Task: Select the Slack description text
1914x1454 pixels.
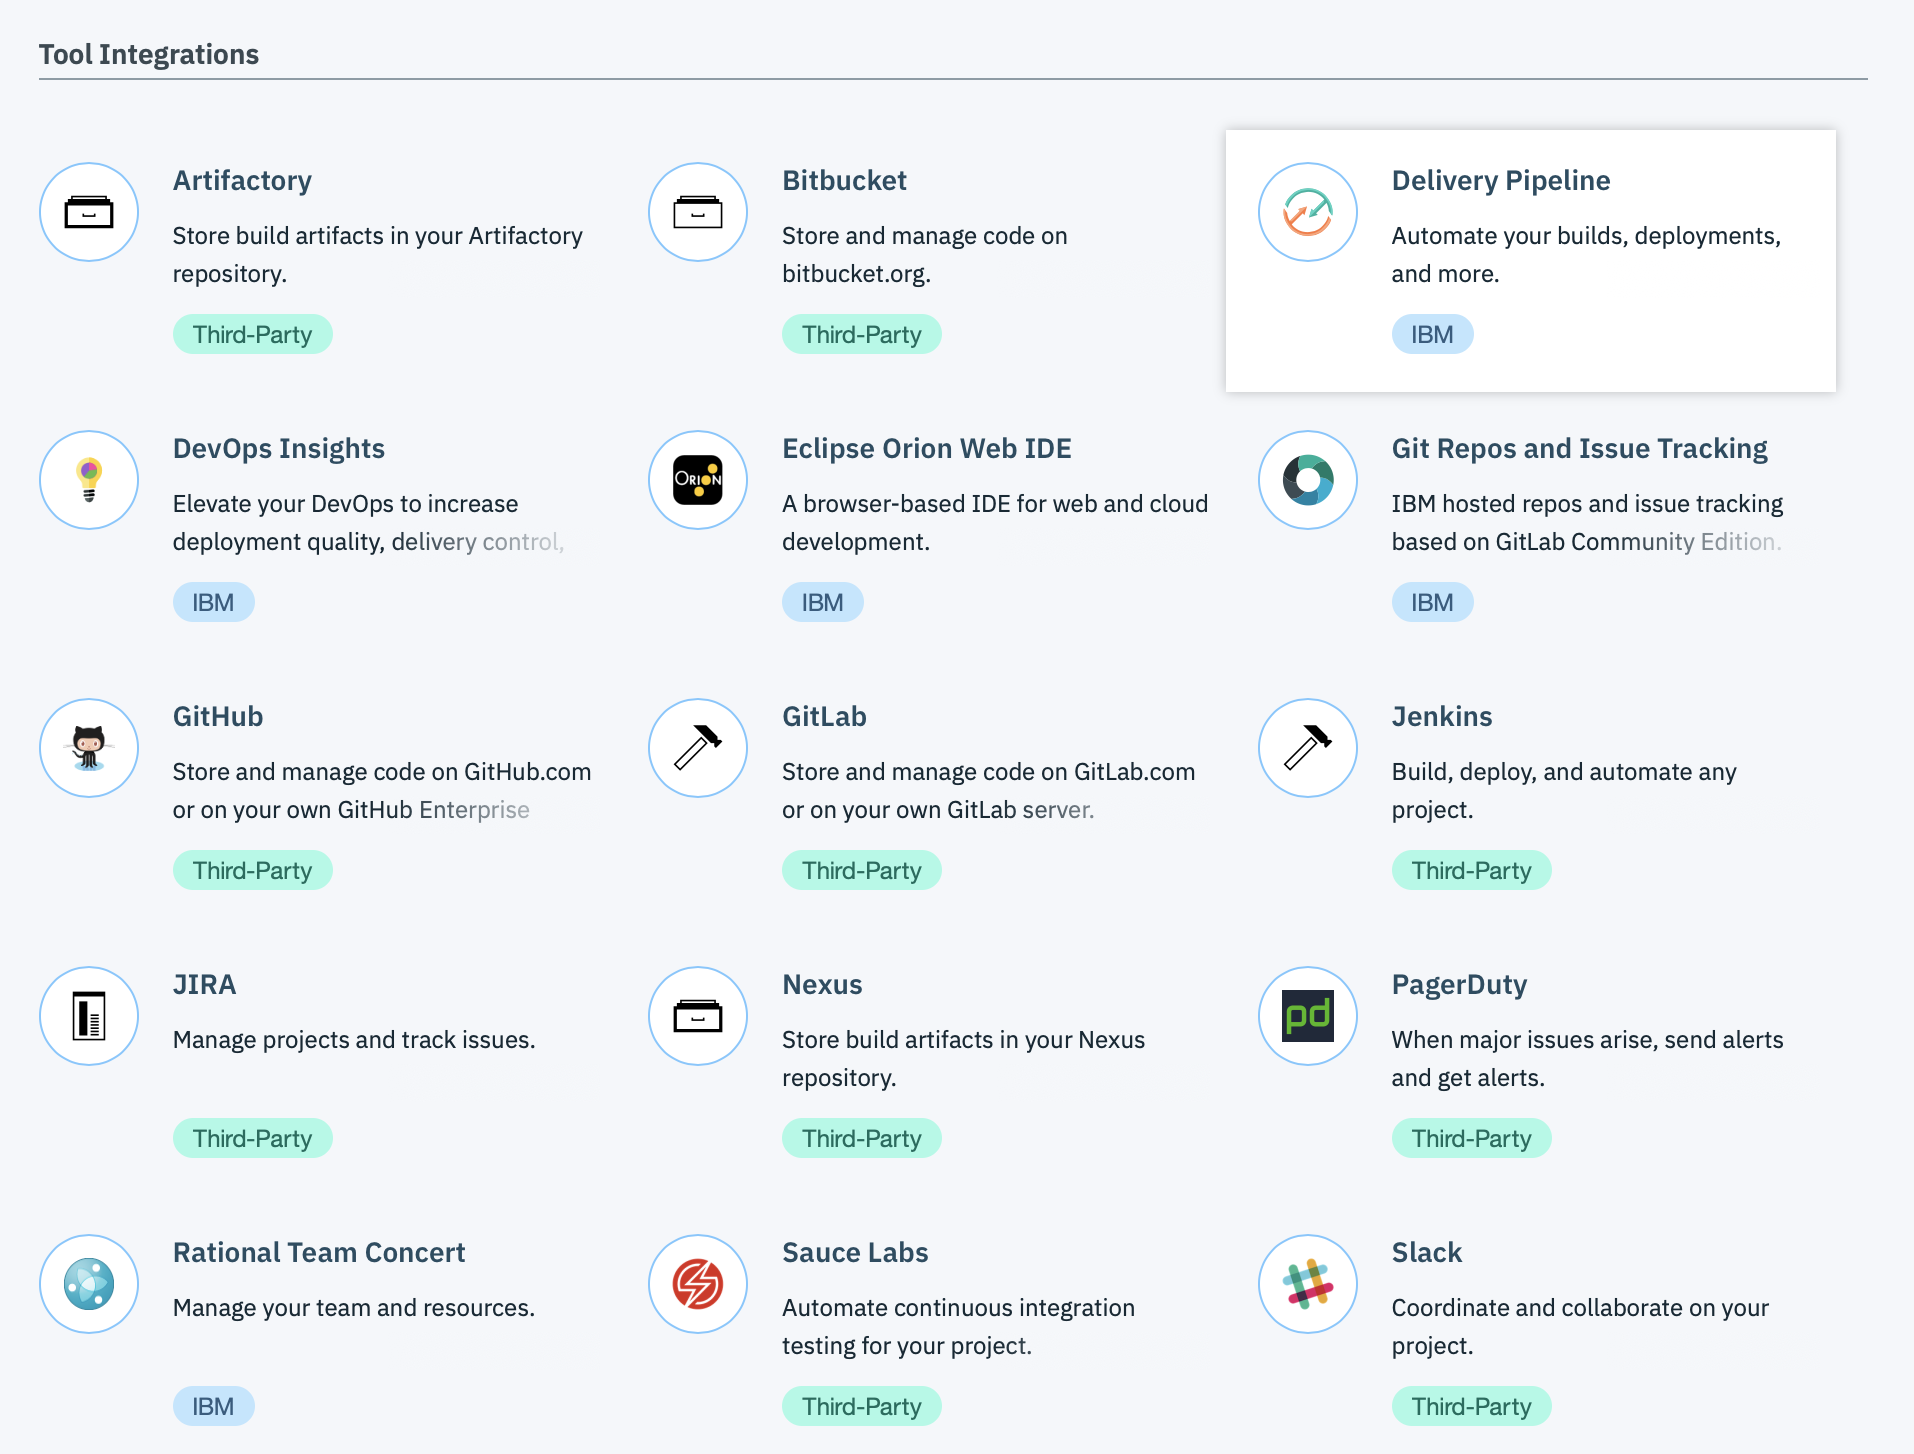Action: [x=1579, y=1326]
